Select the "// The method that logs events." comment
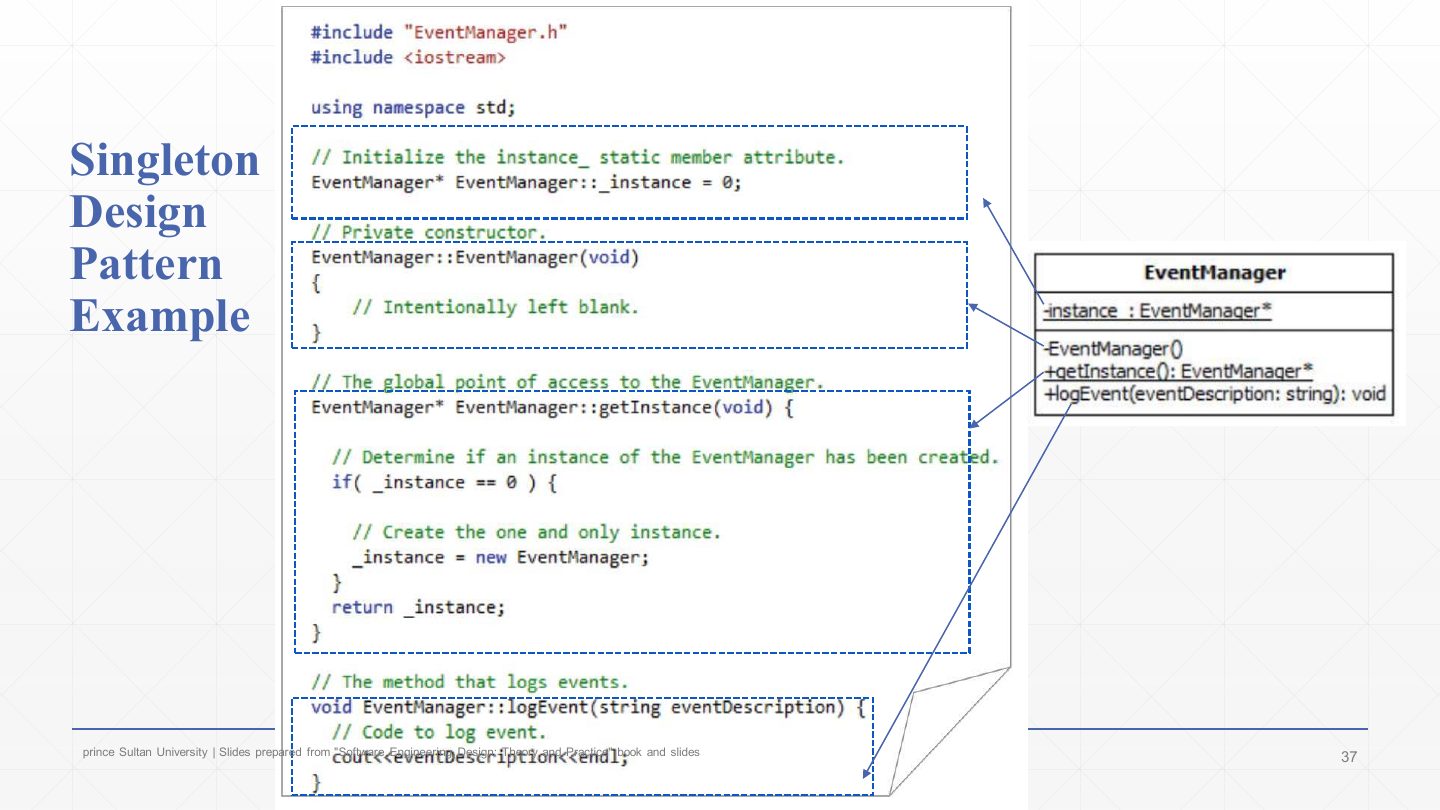The width and height of the screenshot is (1440, 810). [471, 682]
